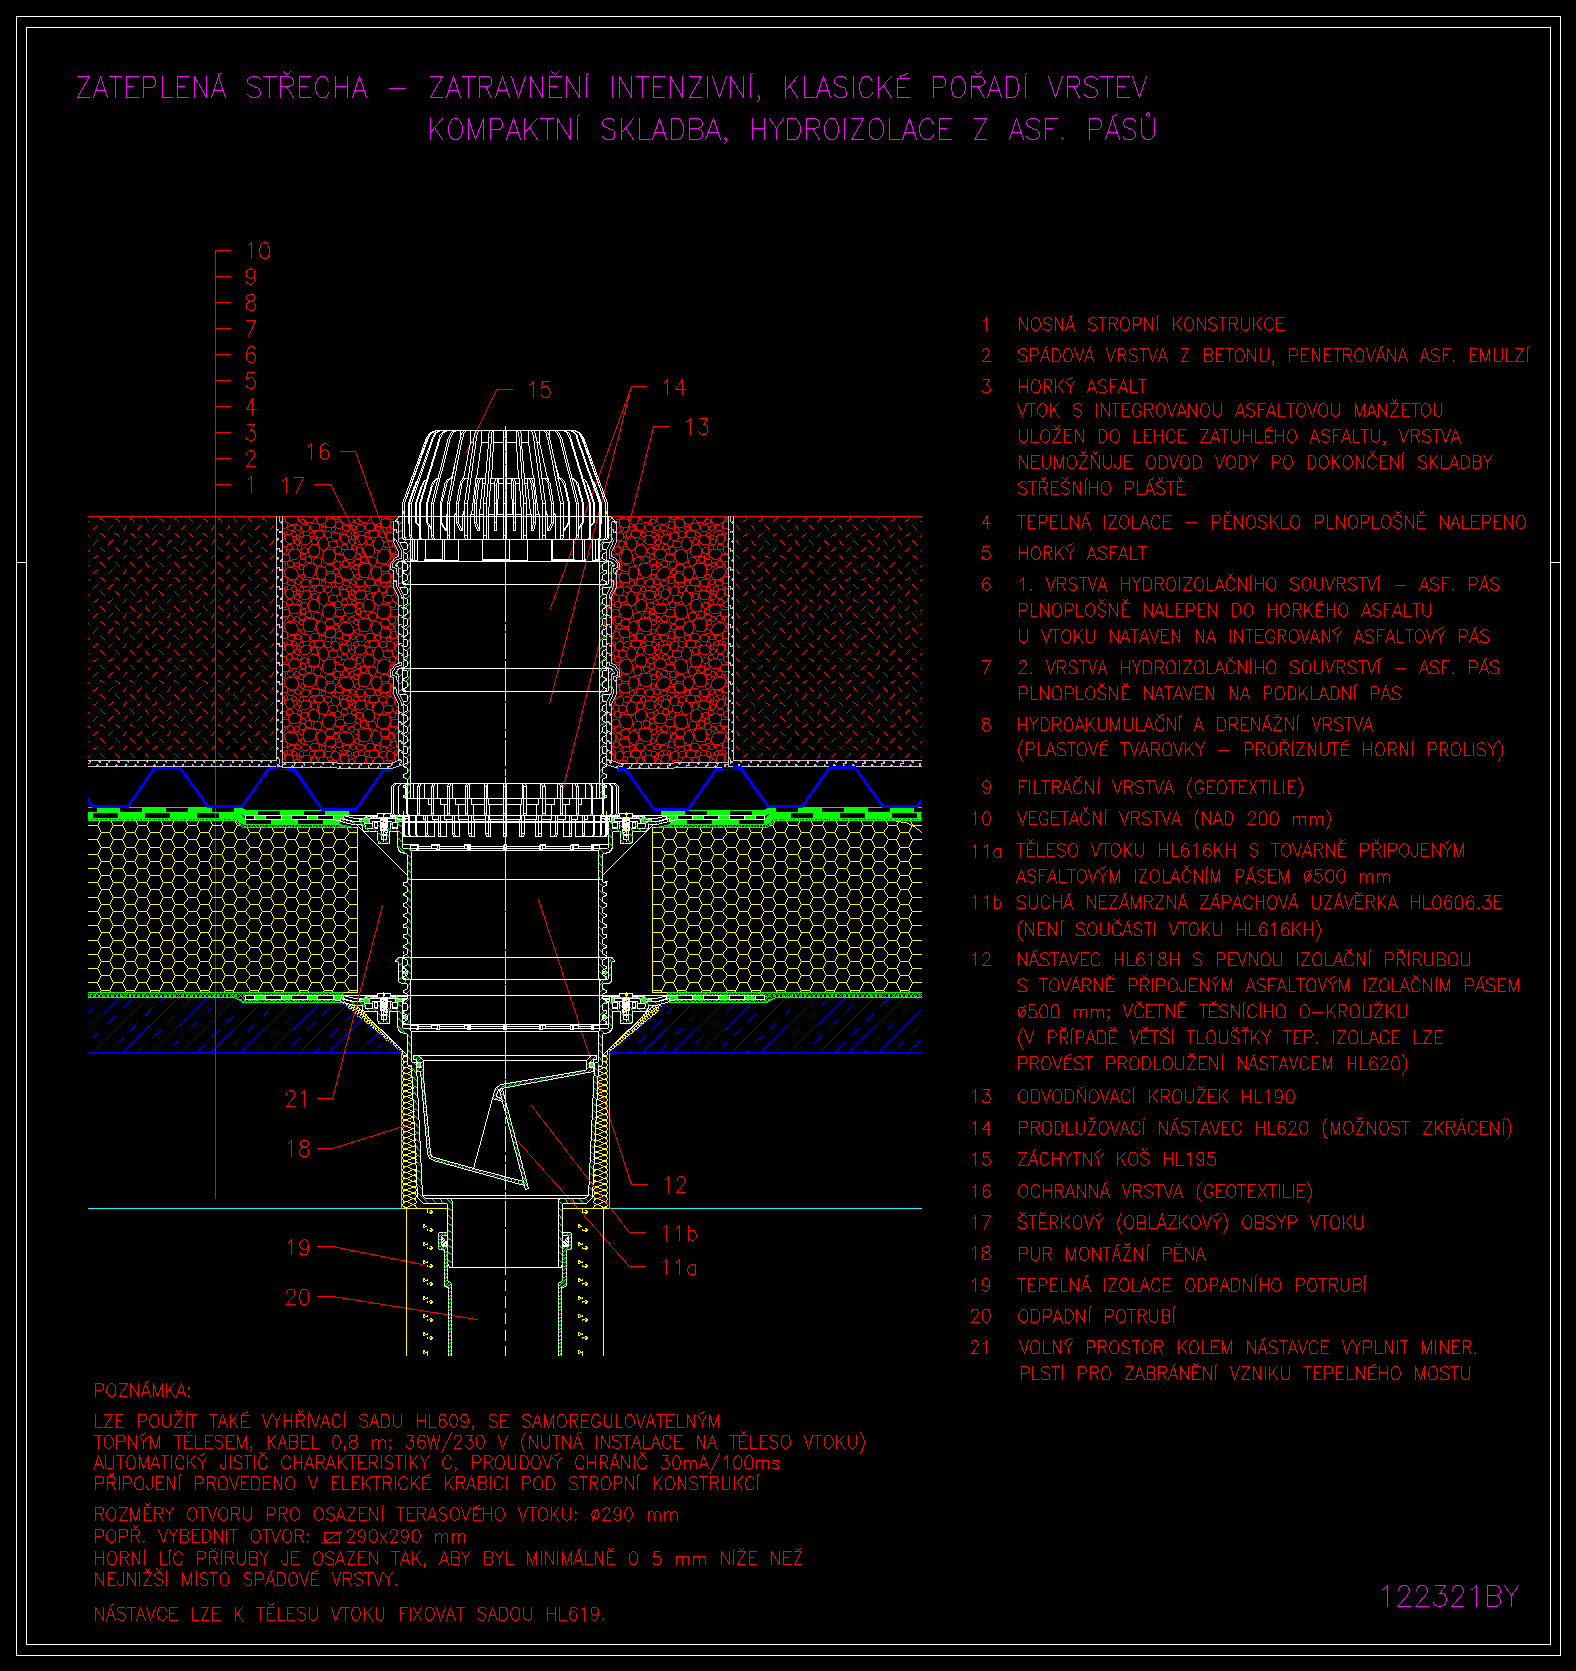Select legend text 'ODPADNÍ POTRUBÍ'
This screenshot has height=1671, width=1576.
point(1096,1317)
